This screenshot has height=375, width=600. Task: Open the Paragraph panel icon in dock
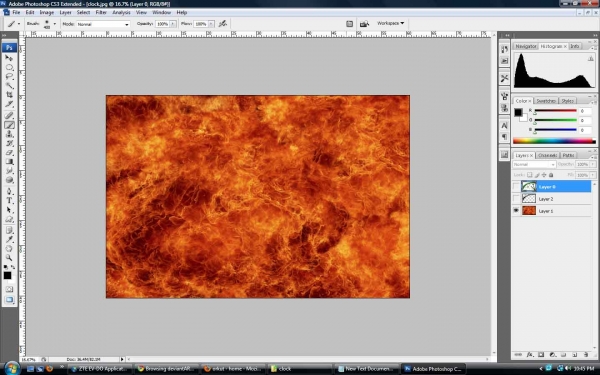(x=504, y=137)
